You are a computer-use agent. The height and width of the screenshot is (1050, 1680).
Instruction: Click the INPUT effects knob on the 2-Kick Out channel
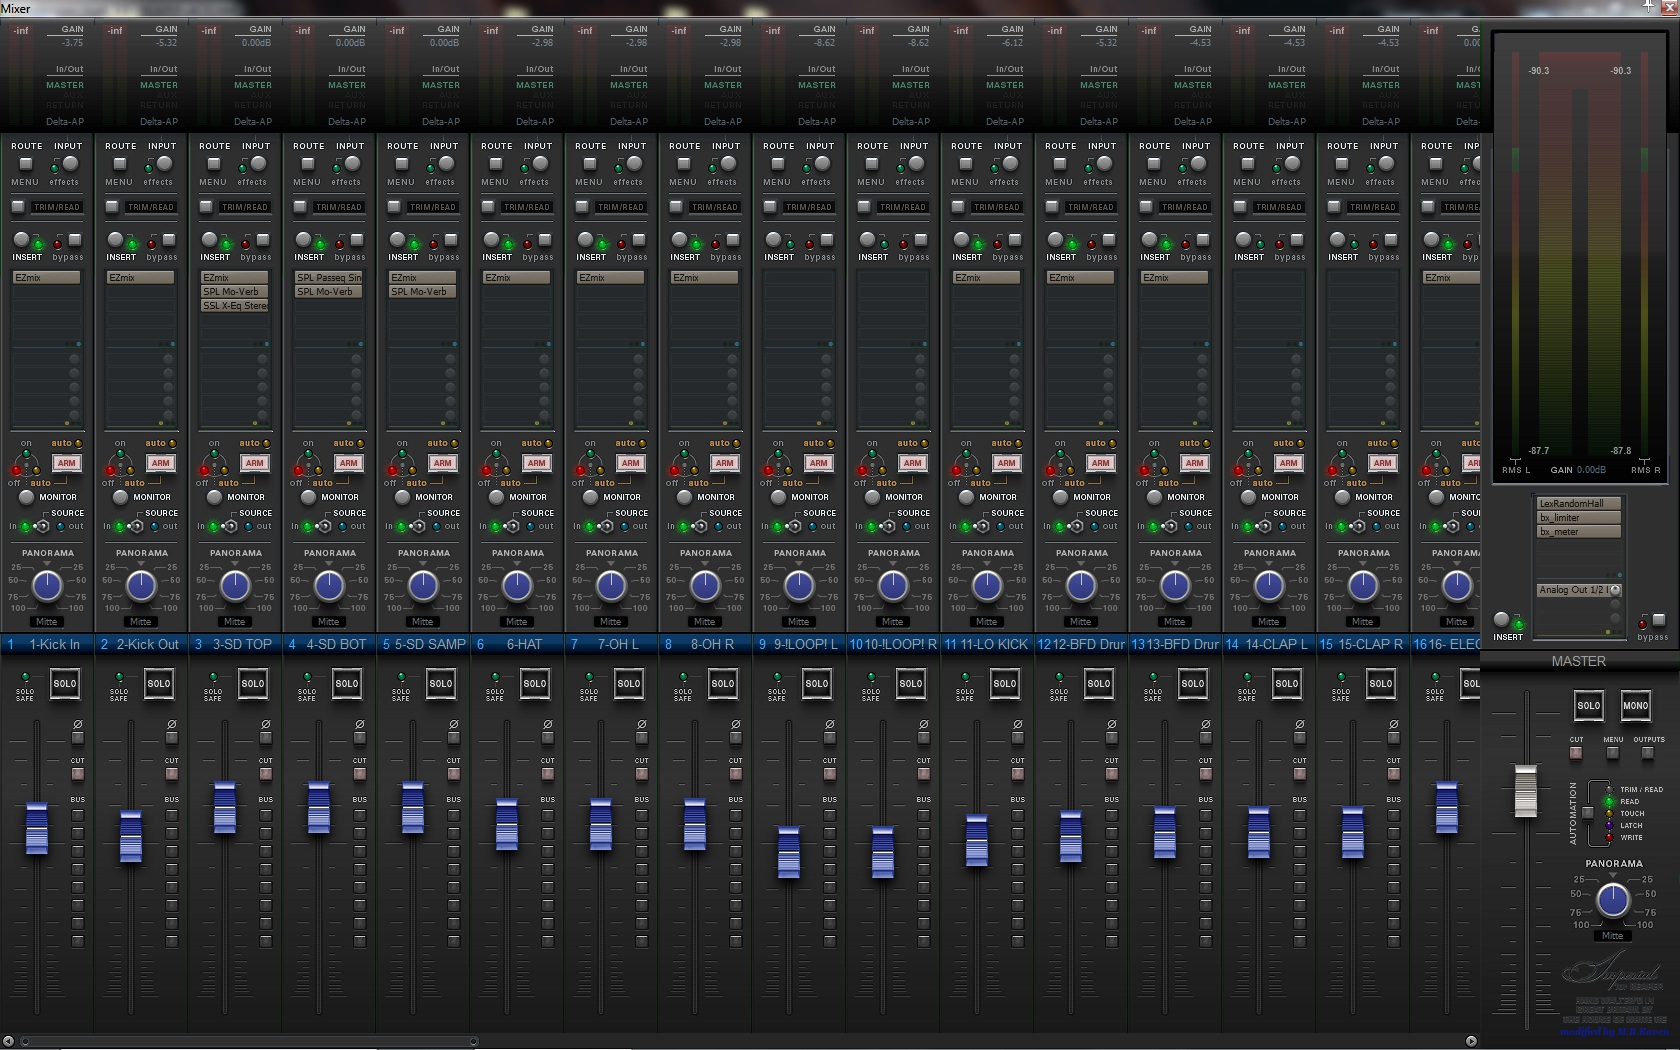(165, 164)
